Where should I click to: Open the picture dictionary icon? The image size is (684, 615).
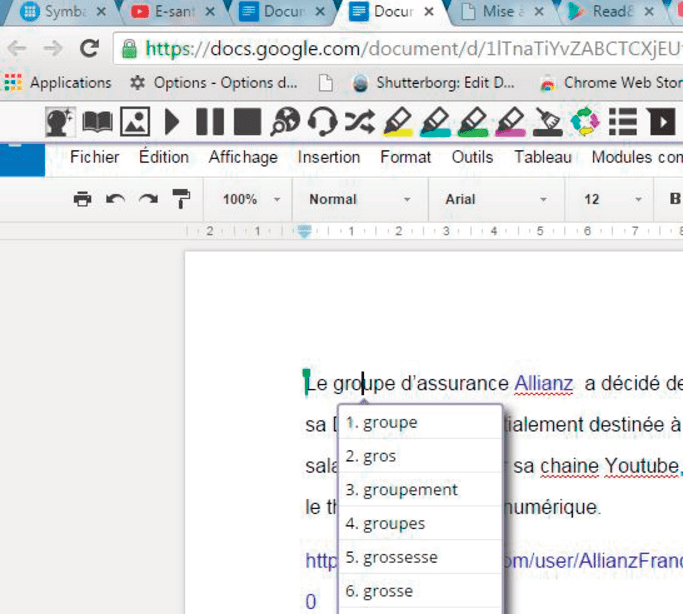tap(135, 122)
